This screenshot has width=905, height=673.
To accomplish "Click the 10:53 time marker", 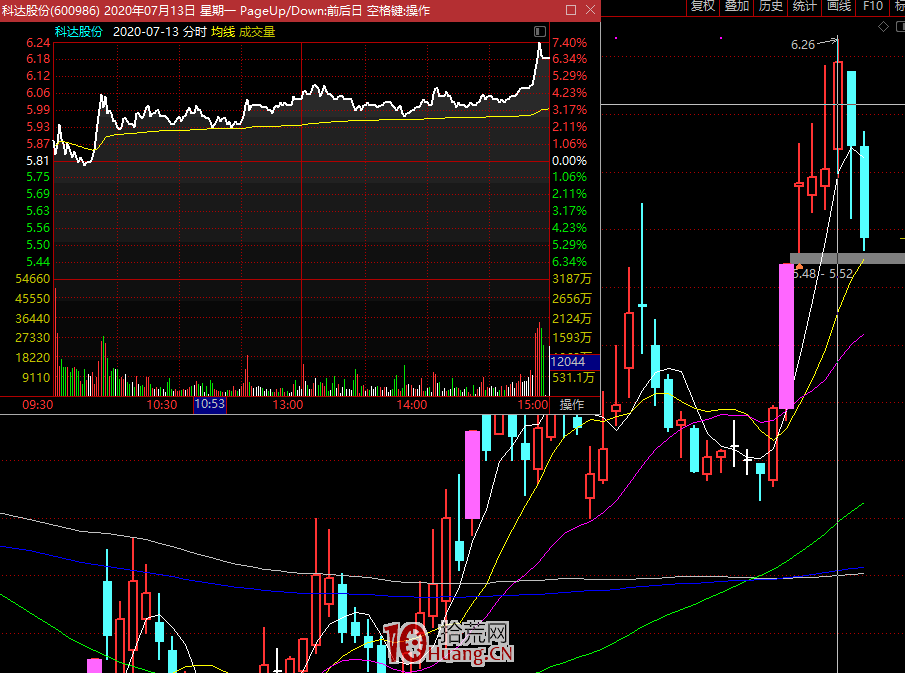I will (209, 405).
